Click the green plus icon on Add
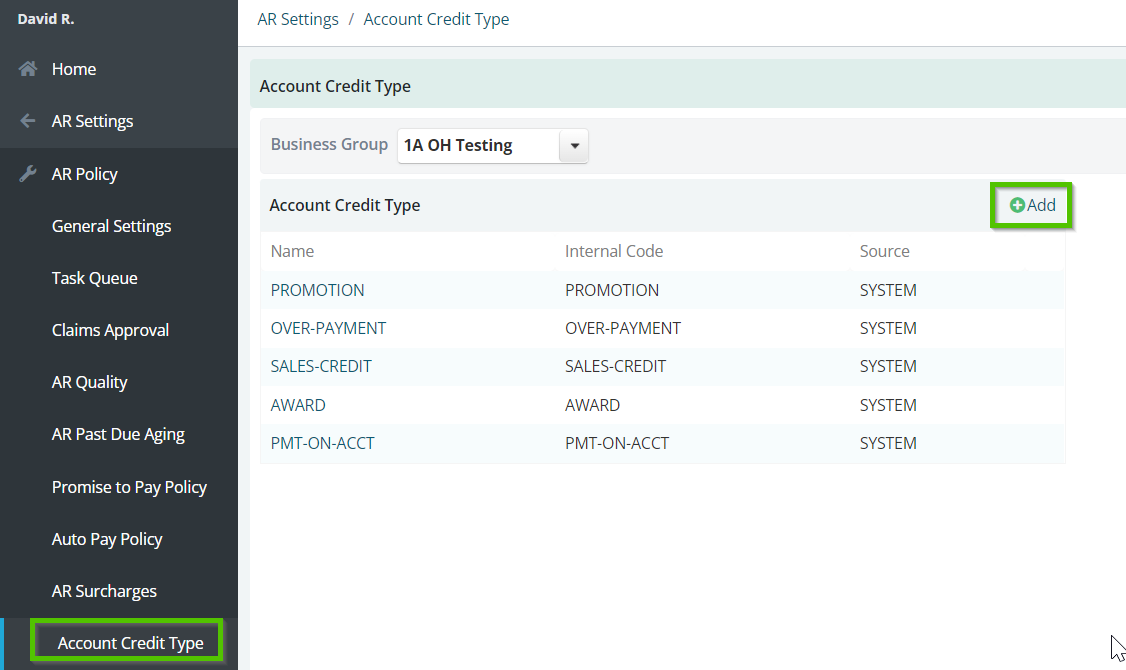The height and width of the screenshot is (670, 1126). pos(1017,205)
